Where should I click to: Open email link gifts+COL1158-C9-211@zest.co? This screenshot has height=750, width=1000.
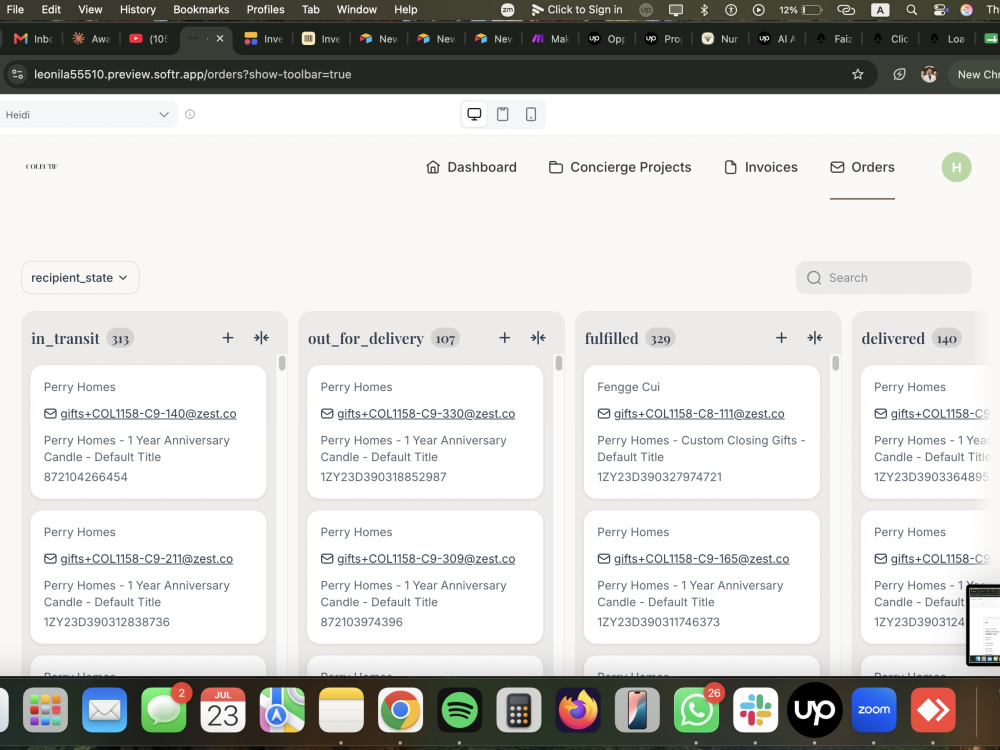point(147,559)
